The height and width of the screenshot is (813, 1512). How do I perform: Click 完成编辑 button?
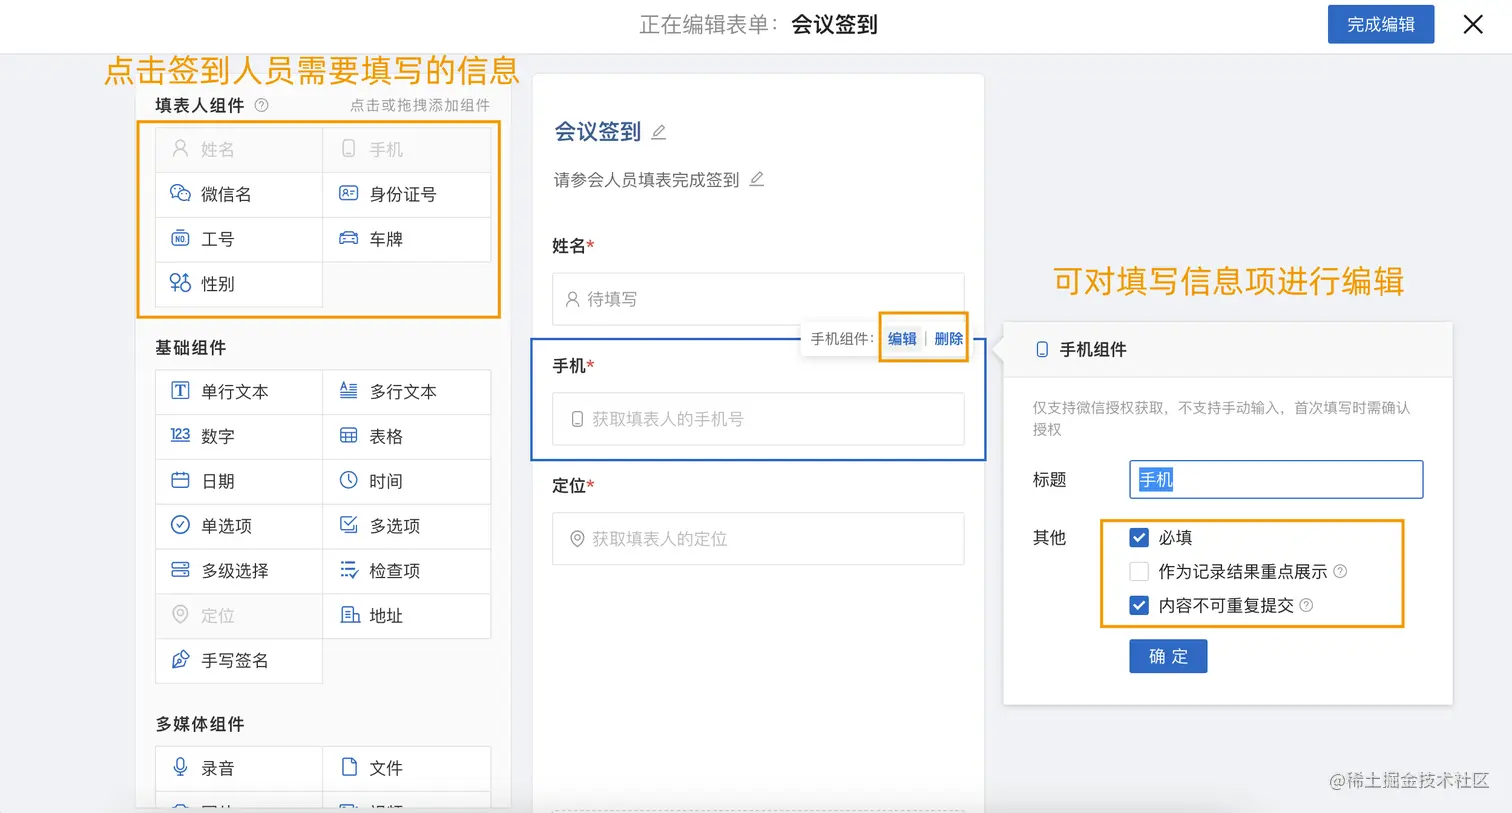1381,24
